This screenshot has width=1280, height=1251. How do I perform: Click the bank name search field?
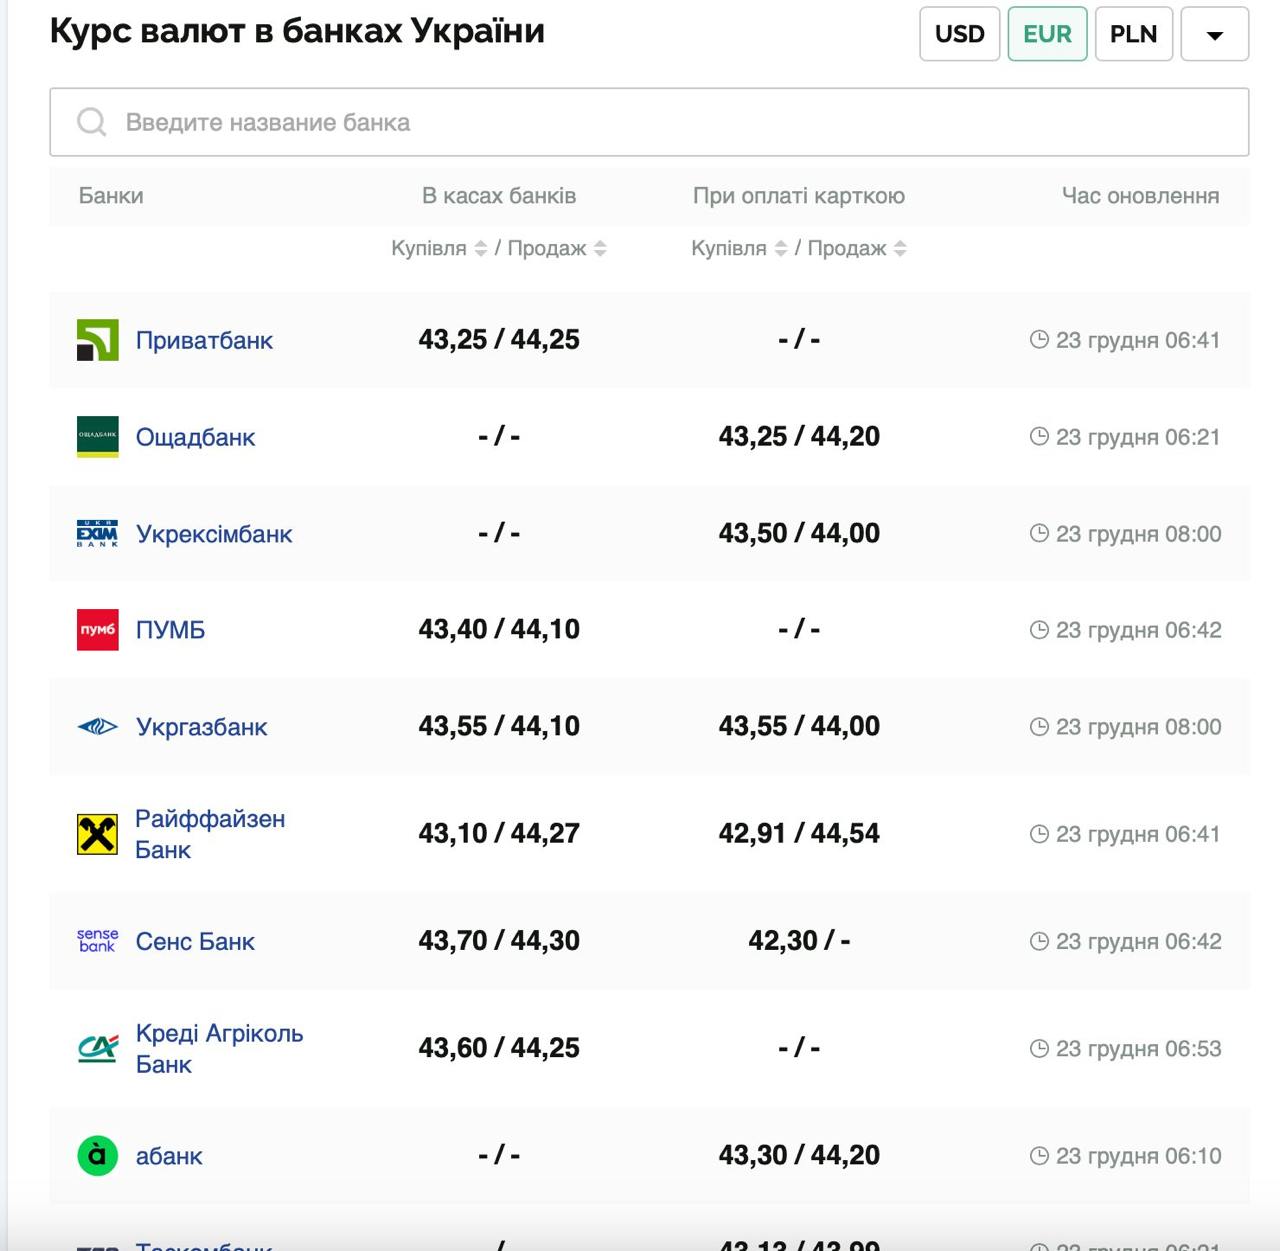coord(649,122)
